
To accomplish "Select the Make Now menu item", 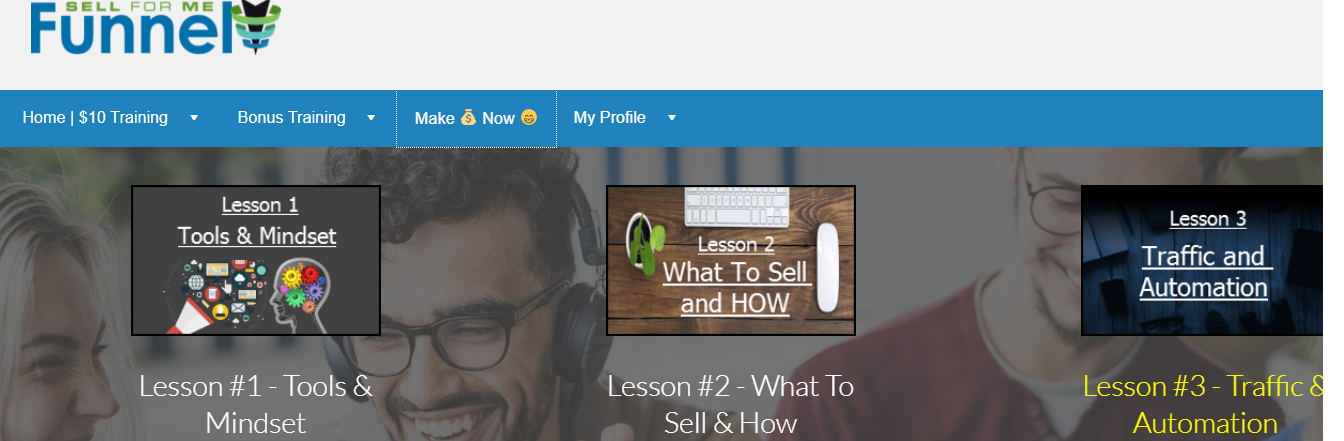I will pyautogui.click(x=476, y=118).
